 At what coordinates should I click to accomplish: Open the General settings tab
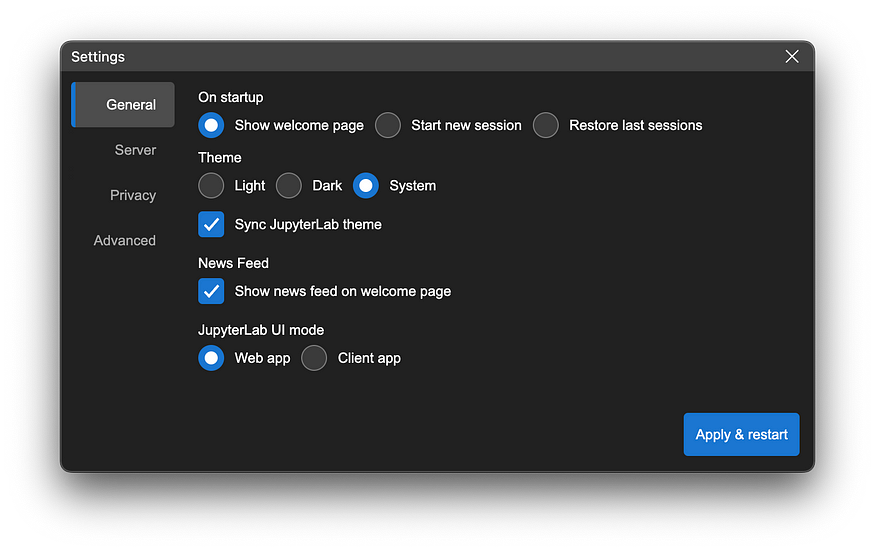[123, 104]
